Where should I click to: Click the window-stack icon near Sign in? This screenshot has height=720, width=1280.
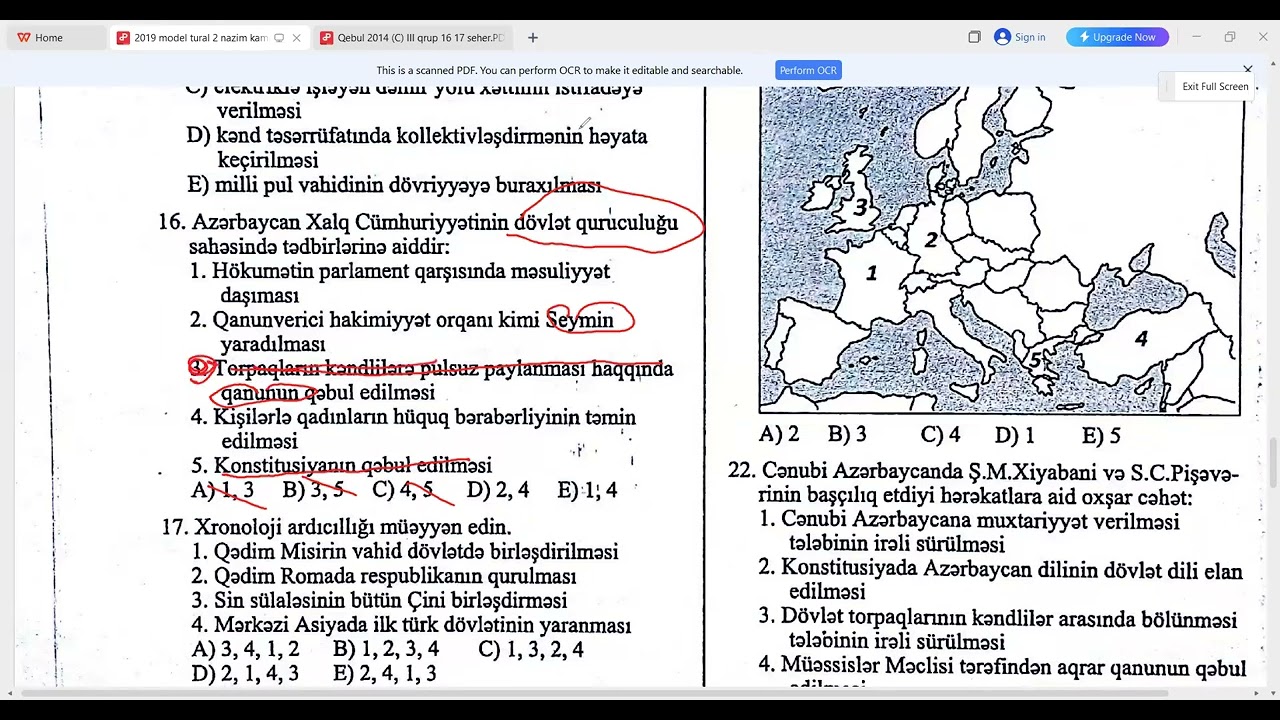point(974,37)
